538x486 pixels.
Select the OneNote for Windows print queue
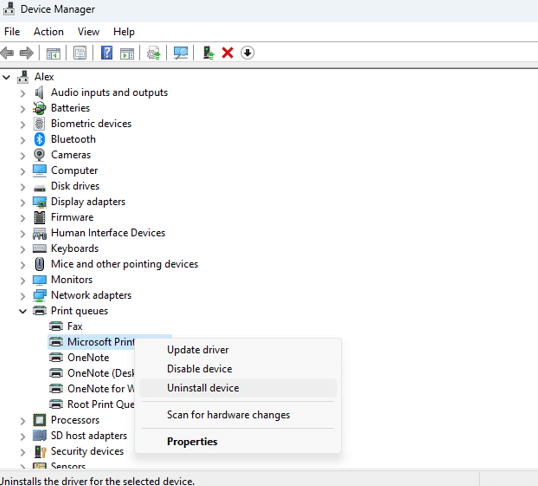coord(101,389)
